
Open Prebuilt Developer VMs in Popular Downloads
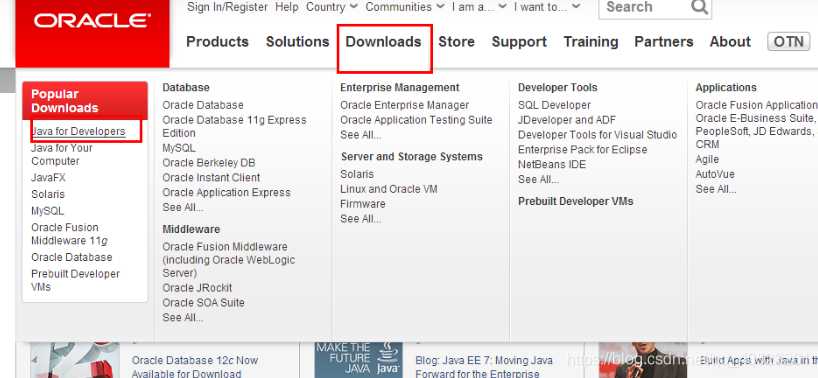coord(75,280)
